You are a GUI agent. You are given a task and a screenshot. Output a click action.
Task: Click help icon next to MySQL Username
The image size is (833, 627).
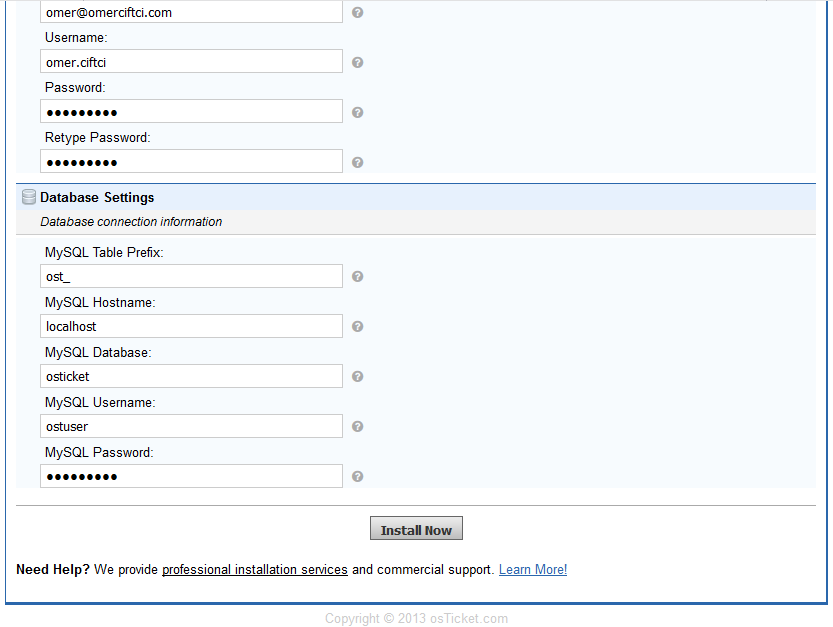click(x=357, y=427)
